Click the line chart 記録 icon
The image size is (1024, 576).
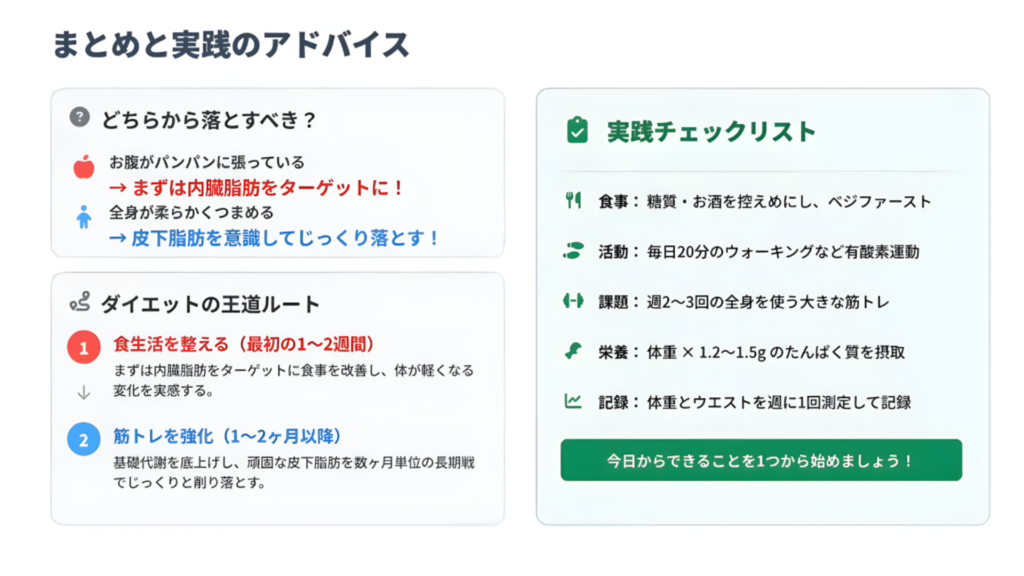click(x=573, y=402)
